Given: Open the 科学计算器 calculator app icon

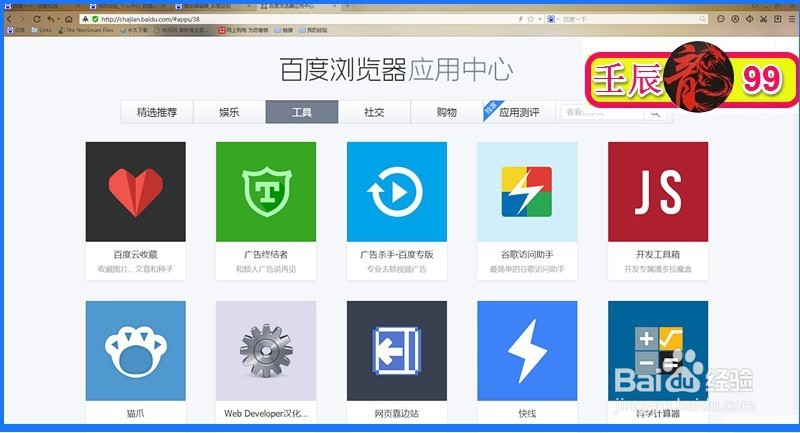Looking at the screenshot, I should coord(658,350).
